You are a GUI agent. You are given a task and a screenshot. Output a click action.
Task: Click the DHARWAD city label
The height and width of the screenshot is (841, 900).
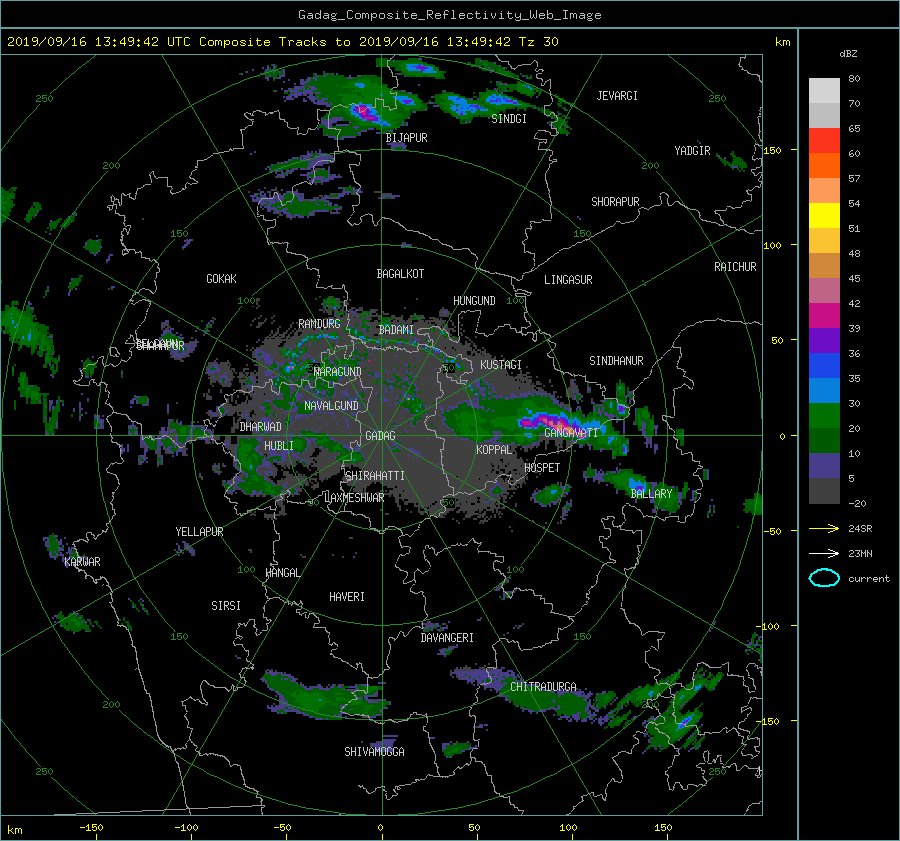(260, 427)
